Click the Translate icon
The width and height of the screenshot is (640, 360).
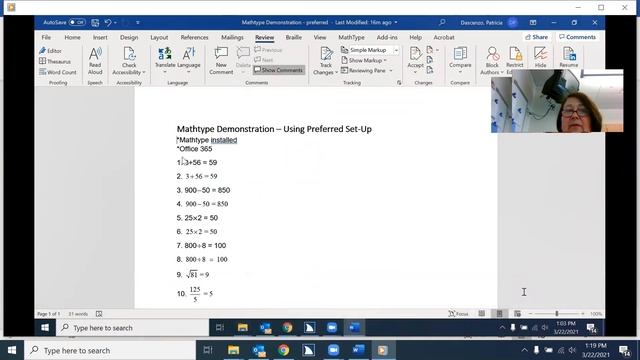point(165,53)
